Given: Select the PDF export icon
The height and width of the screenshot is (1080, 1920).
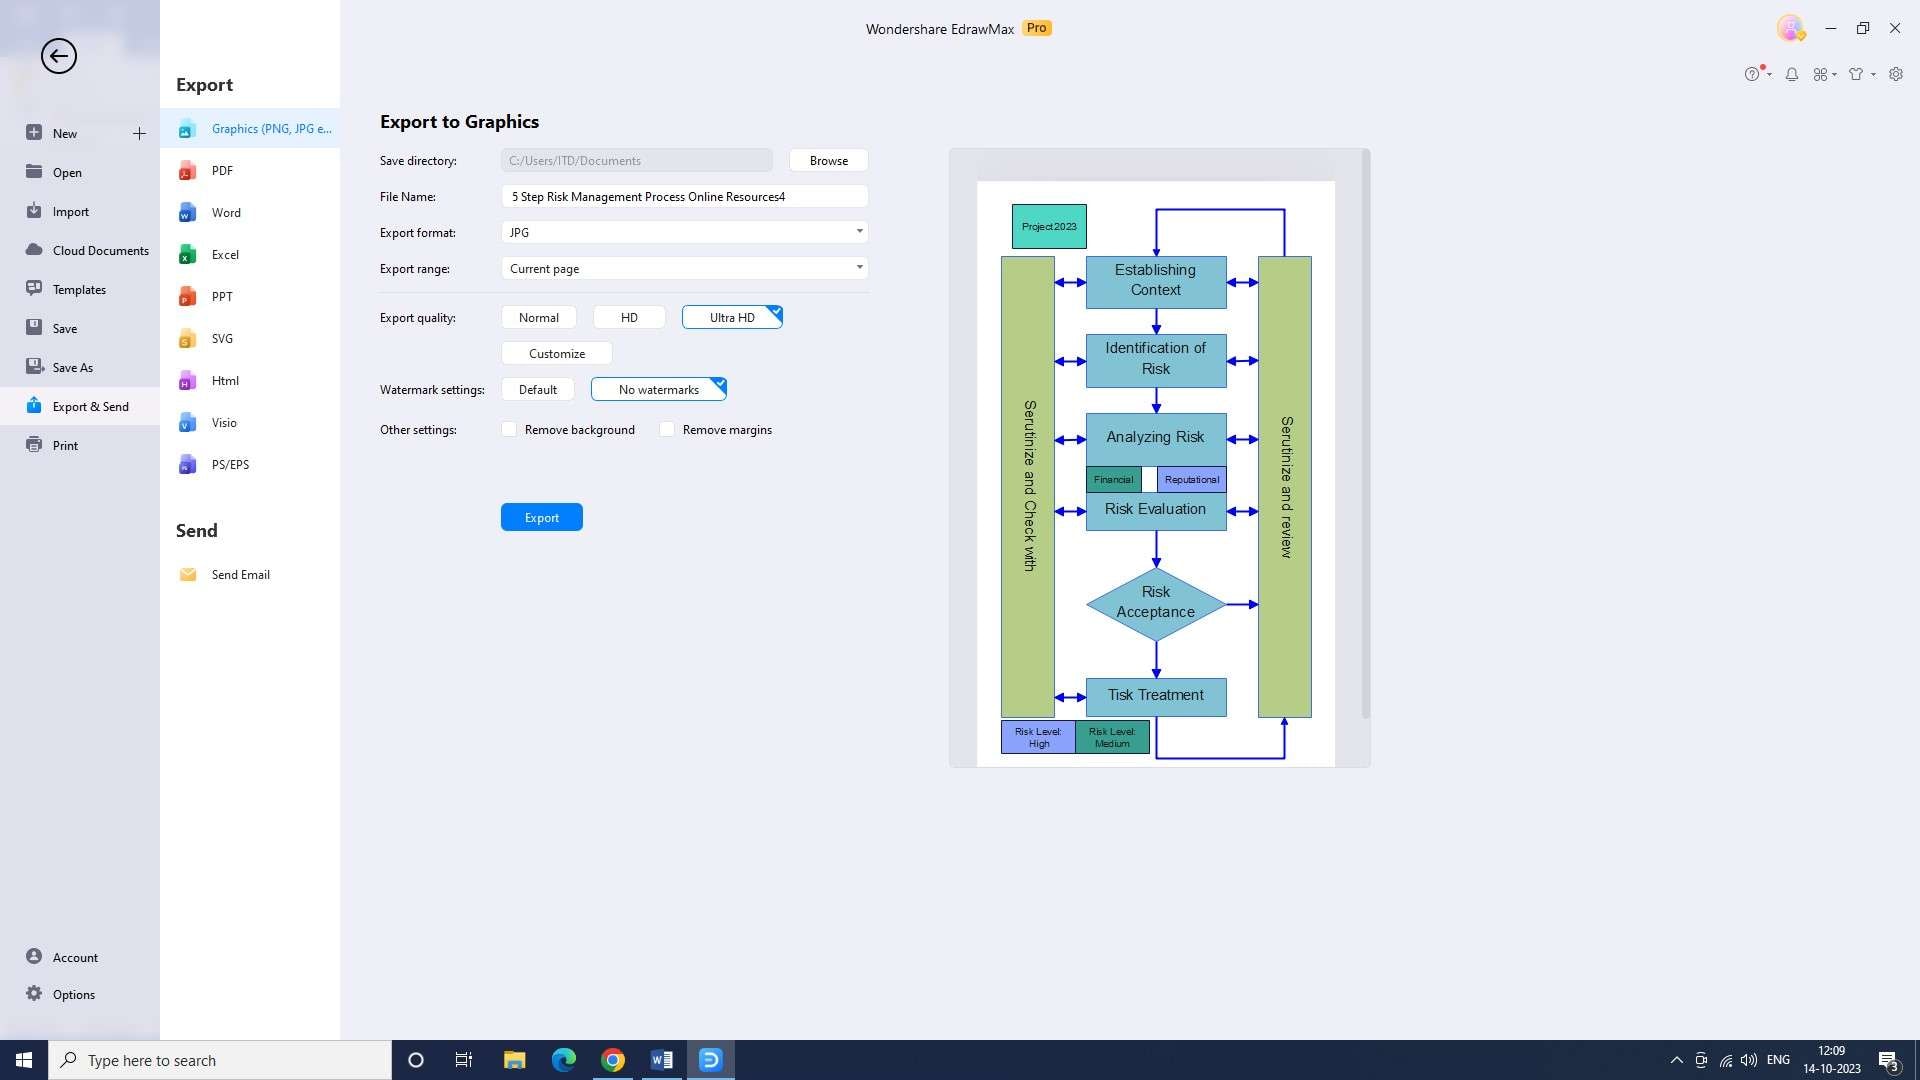Looking at the screenshot, I should coord(187,171).
